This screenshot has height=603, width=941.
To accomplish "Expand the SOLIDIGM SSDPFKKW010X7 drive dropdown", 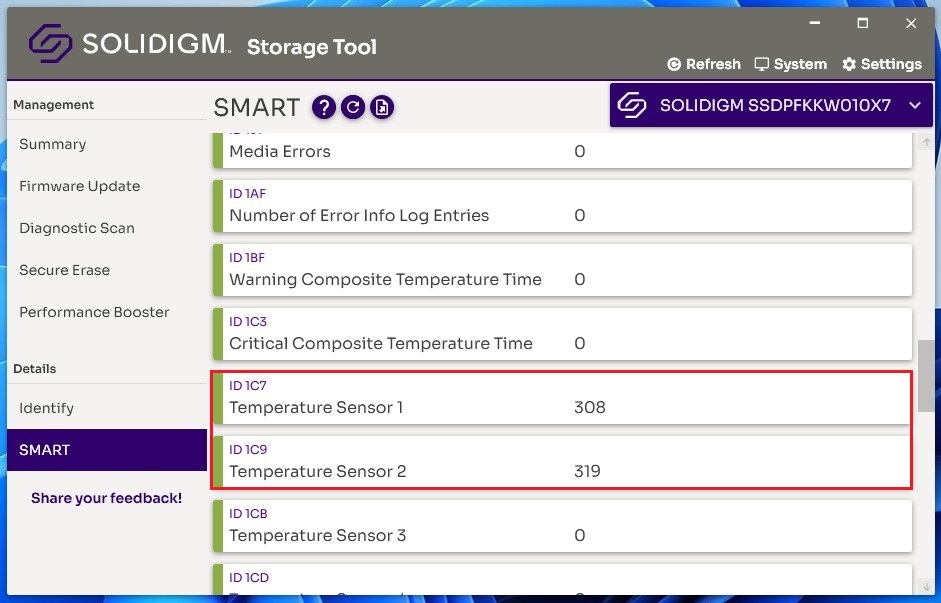I will pos(771,106).
